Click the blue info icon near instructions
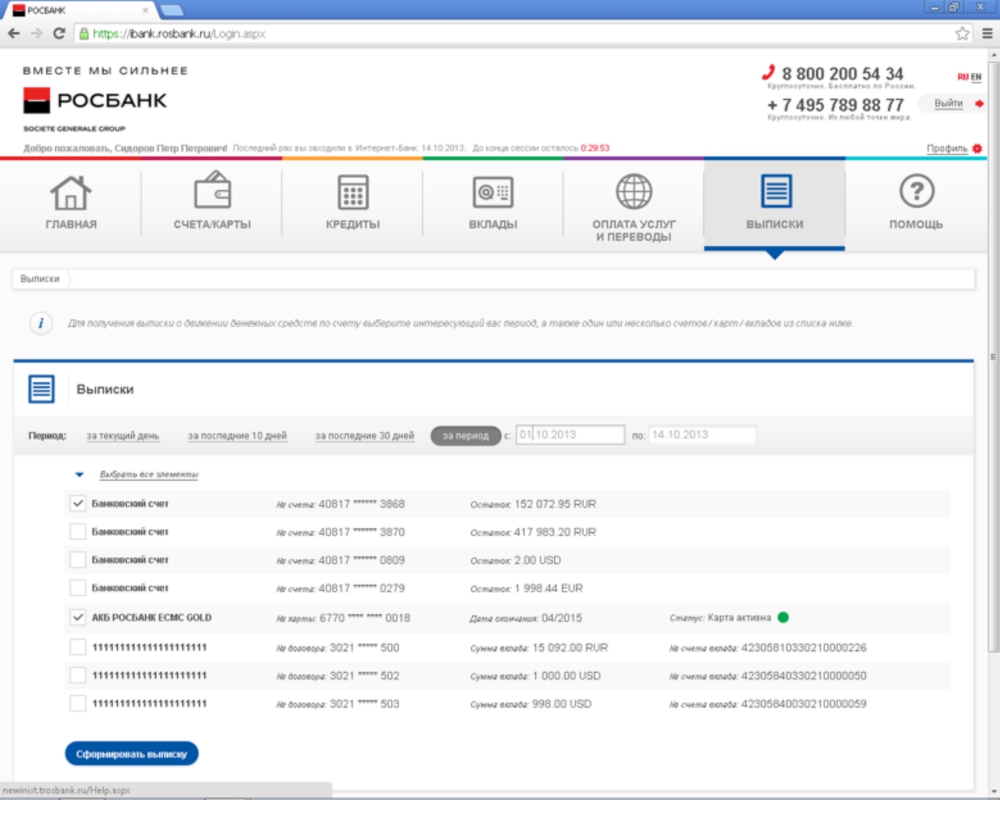 click(x=41, y=323)
